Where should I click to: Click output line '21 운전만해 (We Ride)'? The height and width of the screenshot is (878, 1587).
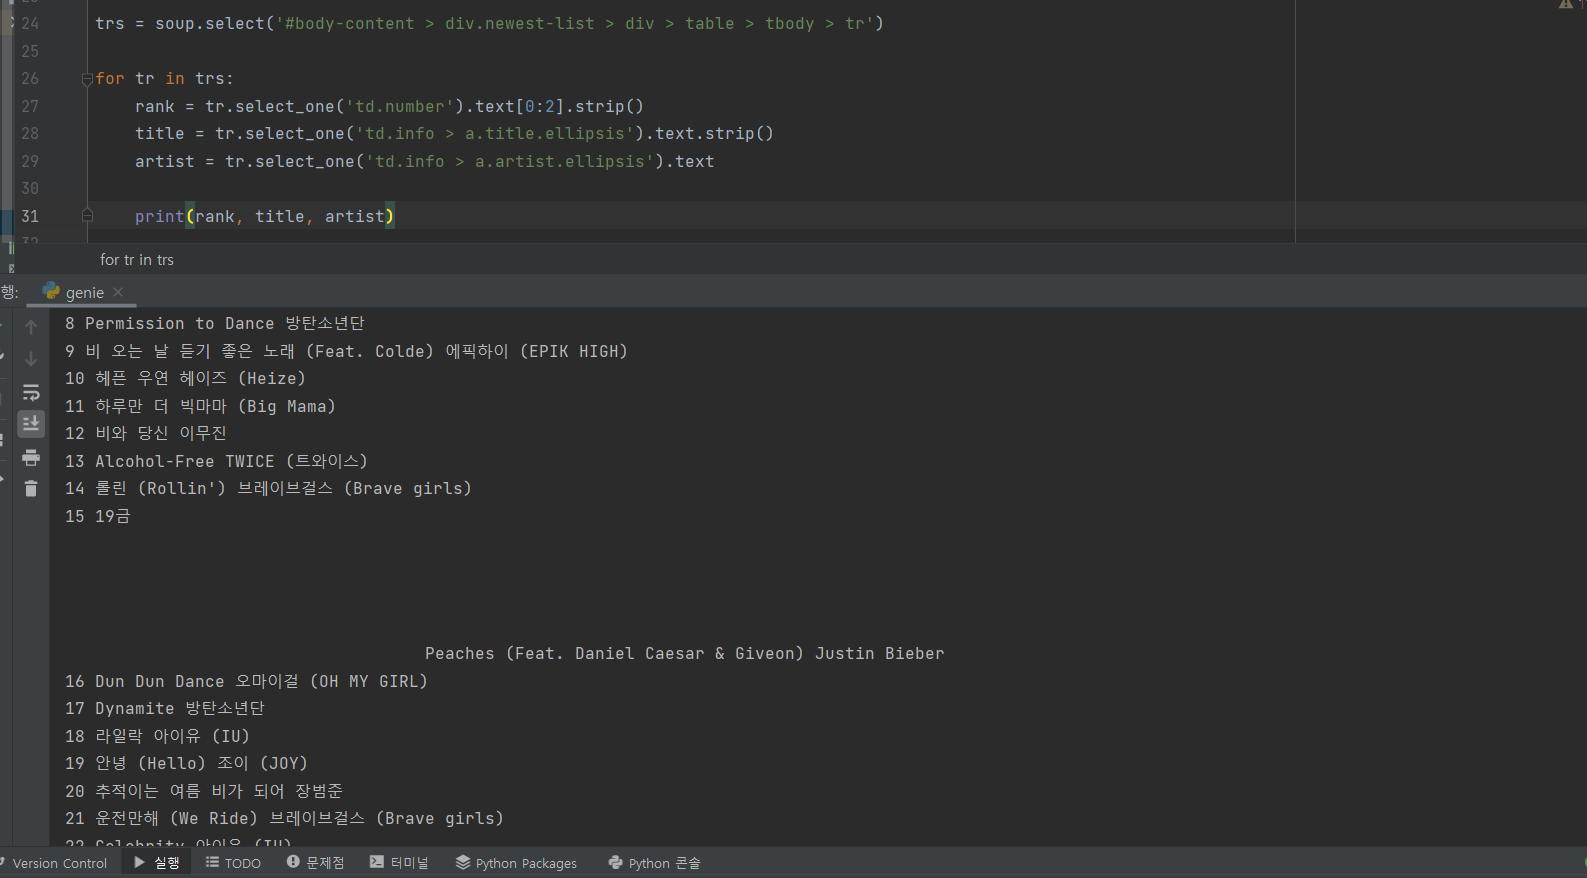click(x=284, y=818)
